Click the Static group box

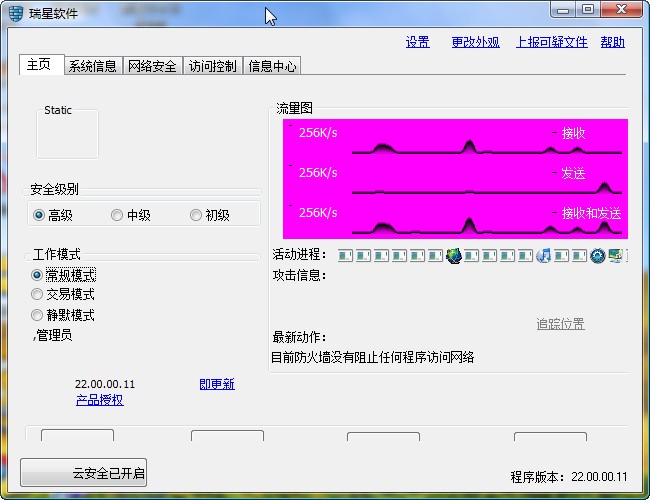(x=68, y=133)
